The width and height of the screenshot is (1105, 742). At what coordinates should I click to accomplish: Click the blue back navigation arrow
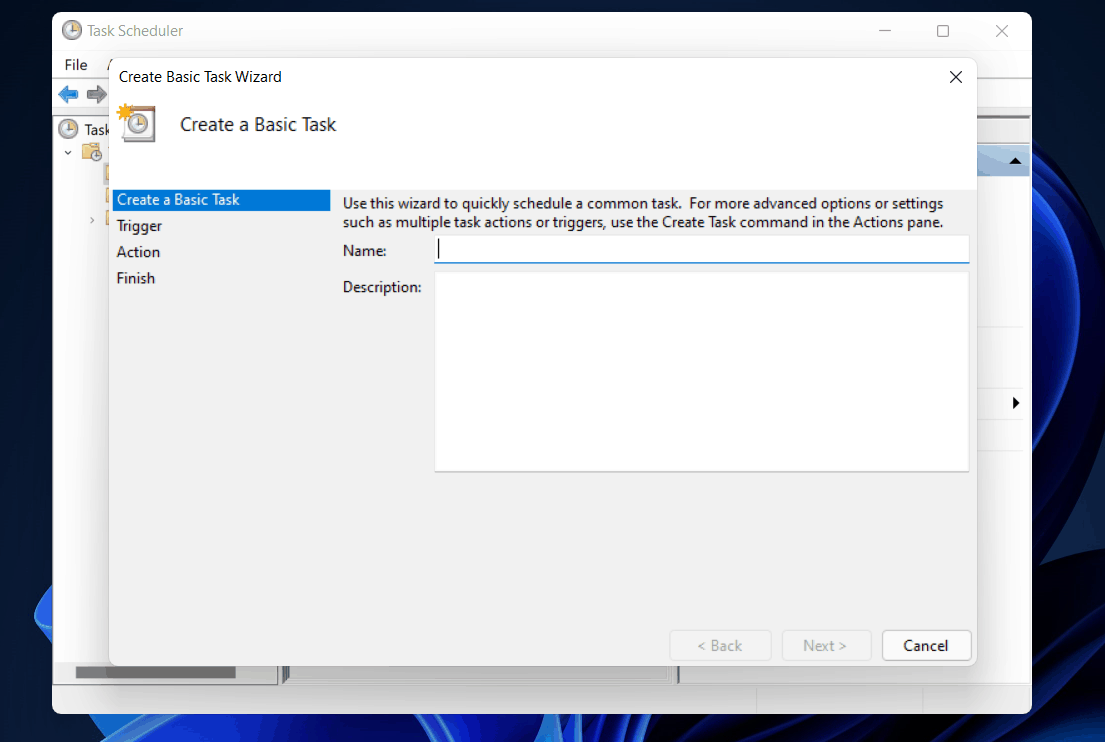[68, 94]
